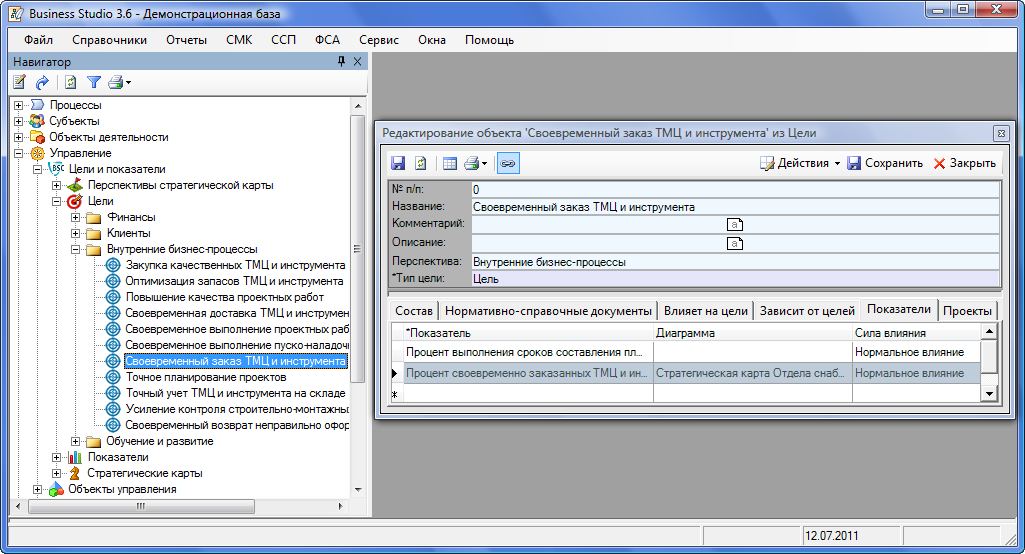Switch to the Влияет на цели tab
The image size is (1025, 554).
pos(705,311)
